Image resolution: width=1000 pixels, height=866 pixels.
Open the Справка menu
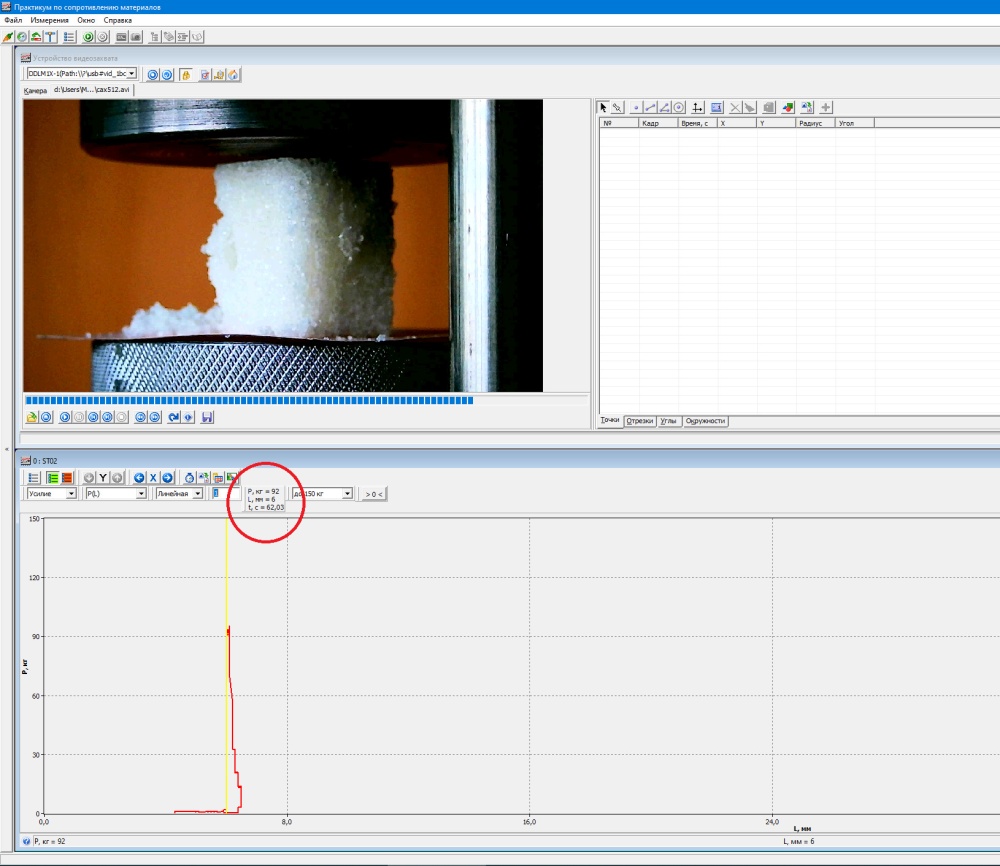pyautogui.click(x=118, y=20)
